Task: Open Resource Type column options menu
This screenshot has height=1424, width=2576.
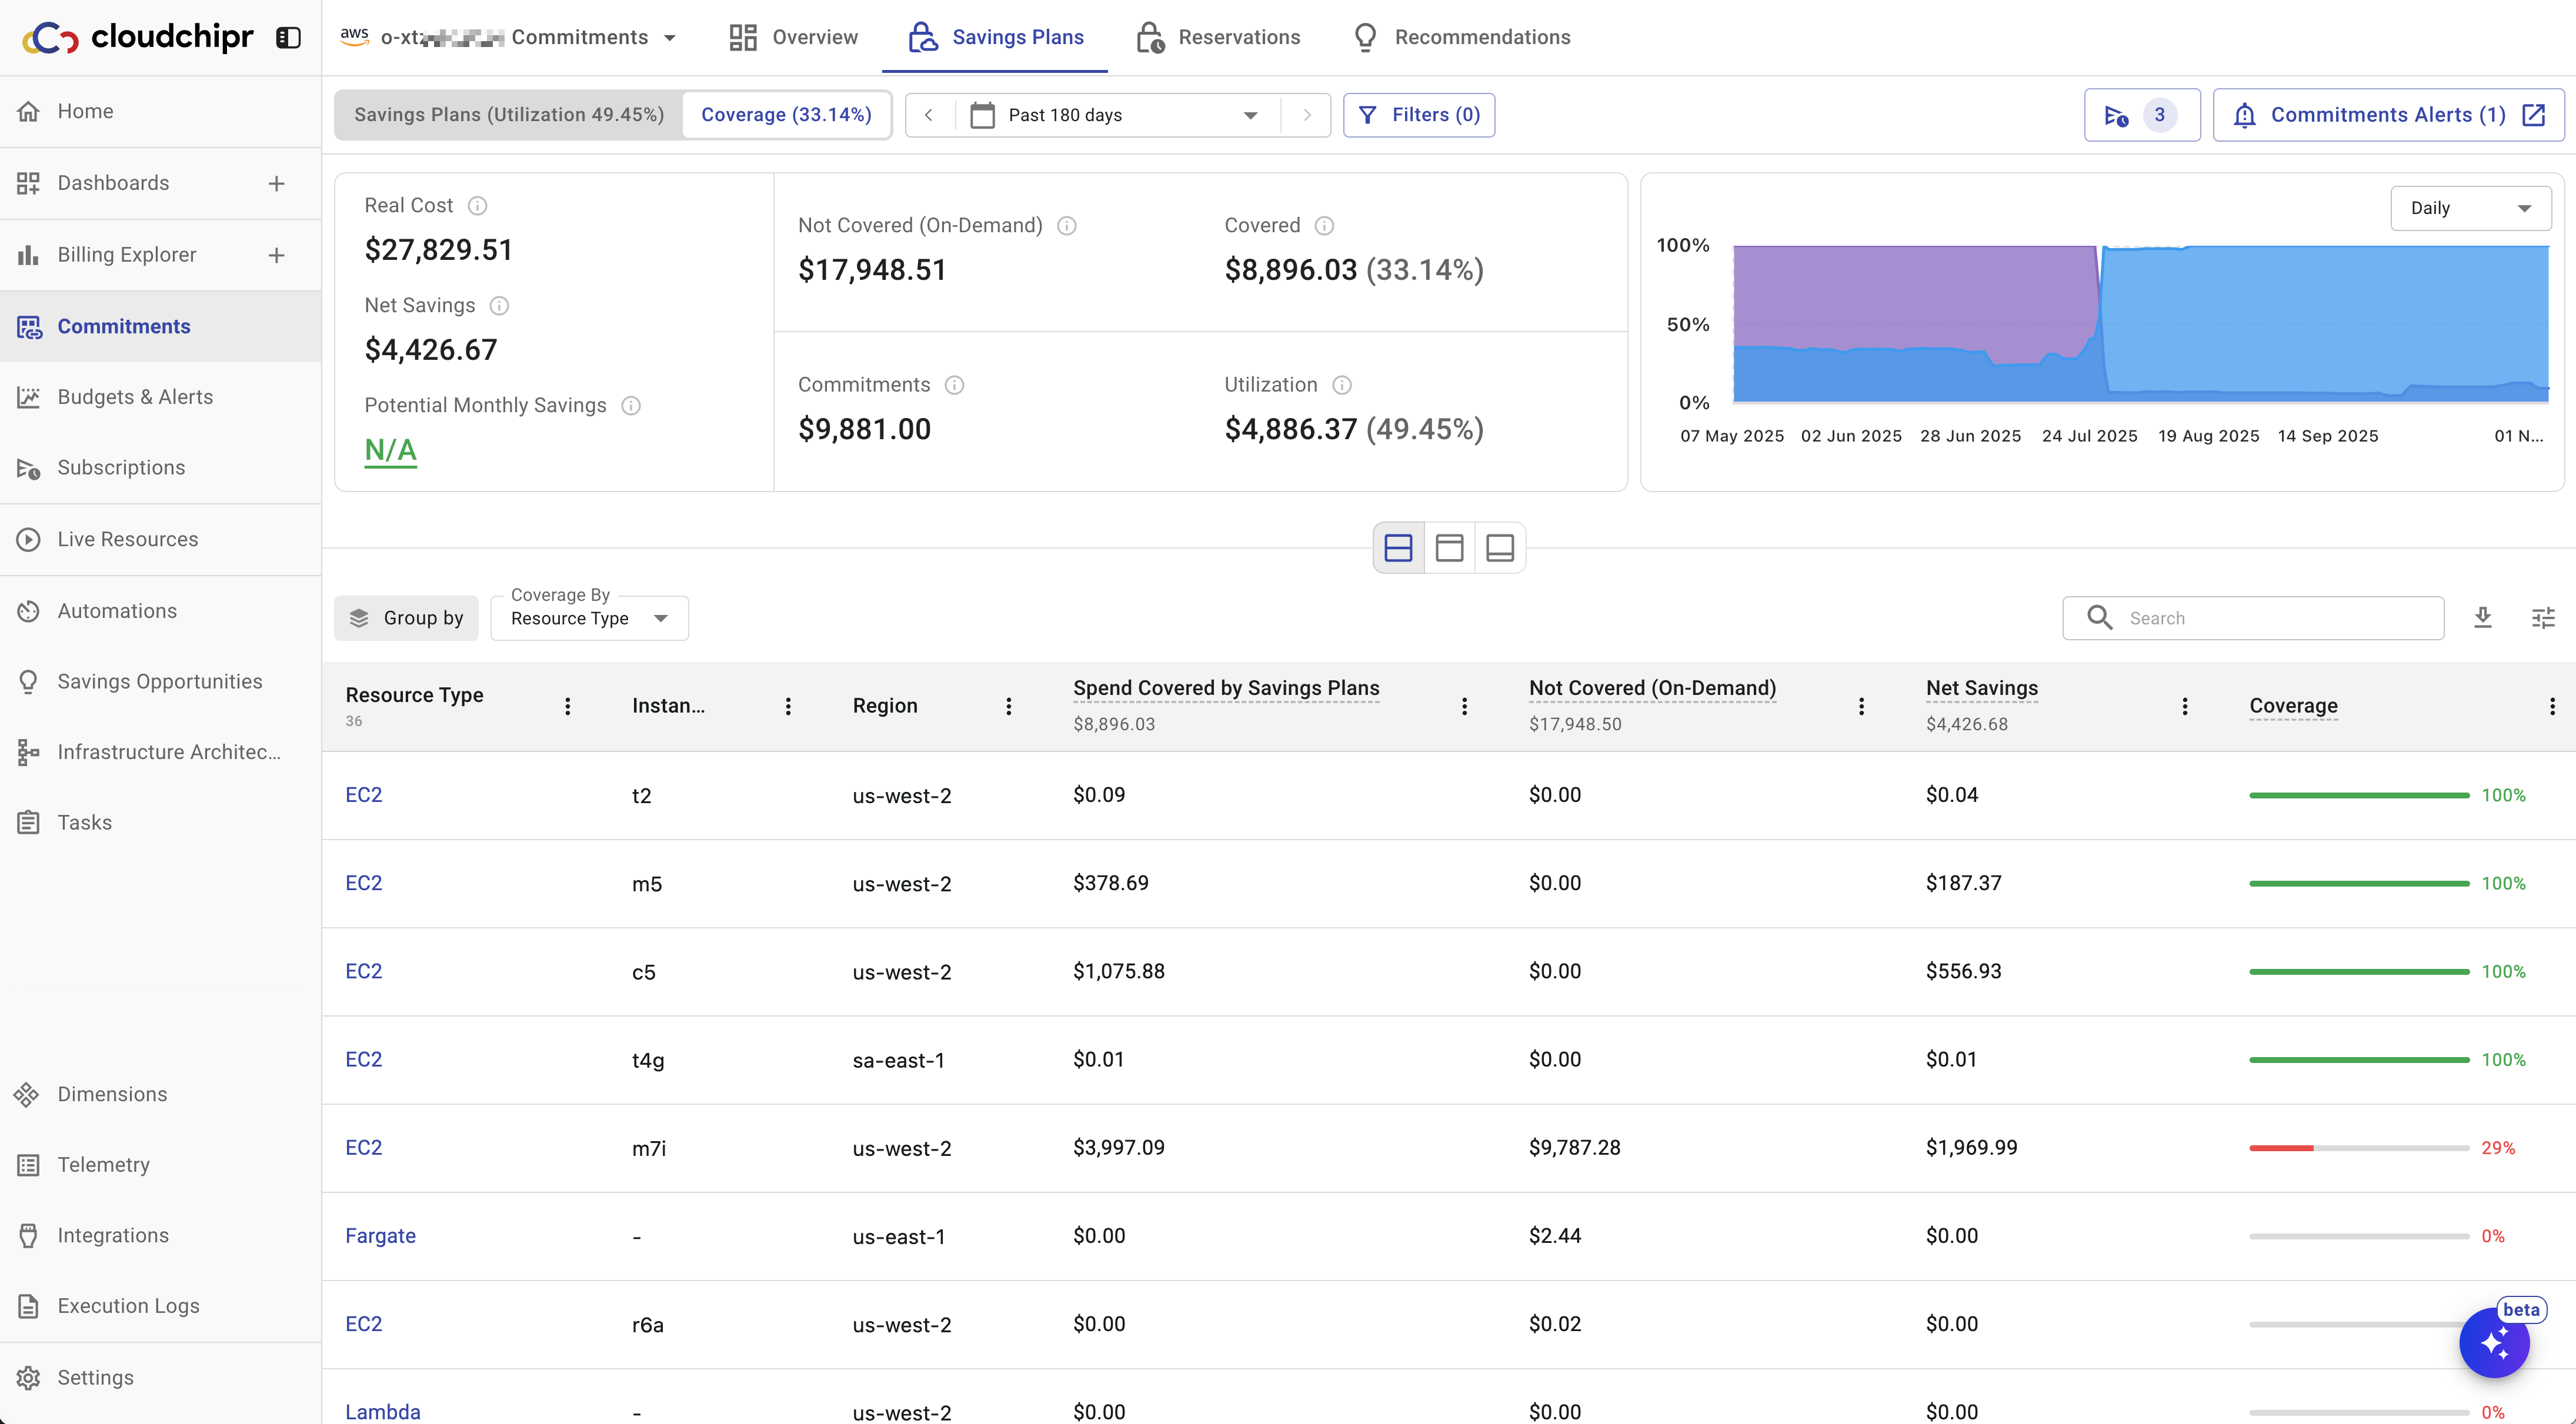Action: coord(567,706)
